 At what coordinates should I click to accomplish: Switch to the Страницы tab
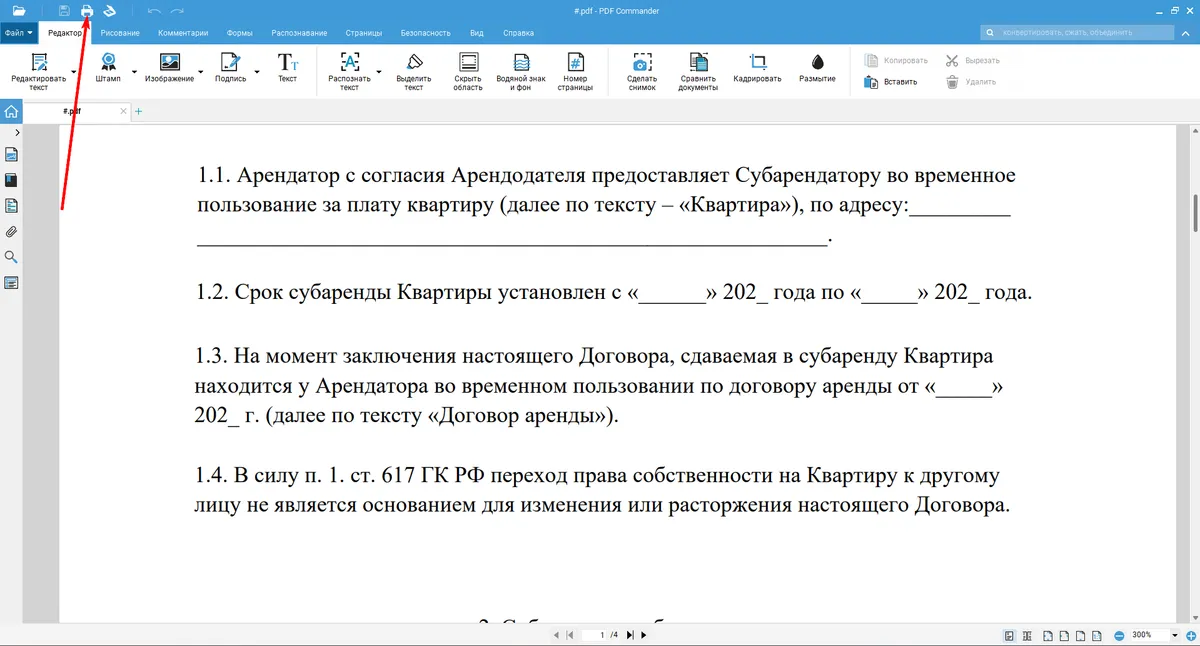(365, 33)
